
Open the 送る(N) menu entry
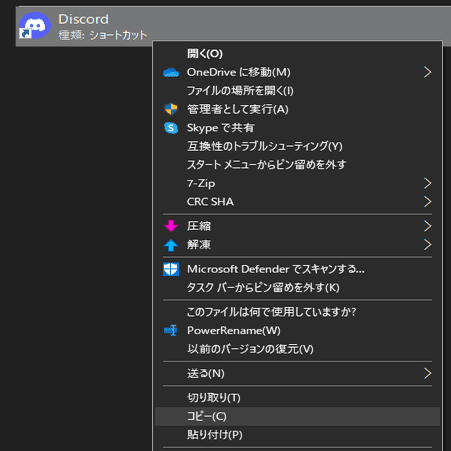[x=297, y=373]
